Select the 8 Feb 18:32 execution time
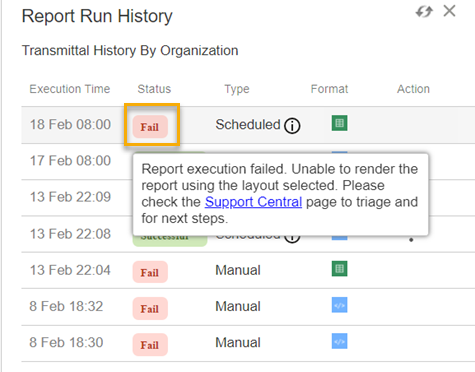Image resolution: width=475 pixels, height=372 pixels. [x=66, y=306]
